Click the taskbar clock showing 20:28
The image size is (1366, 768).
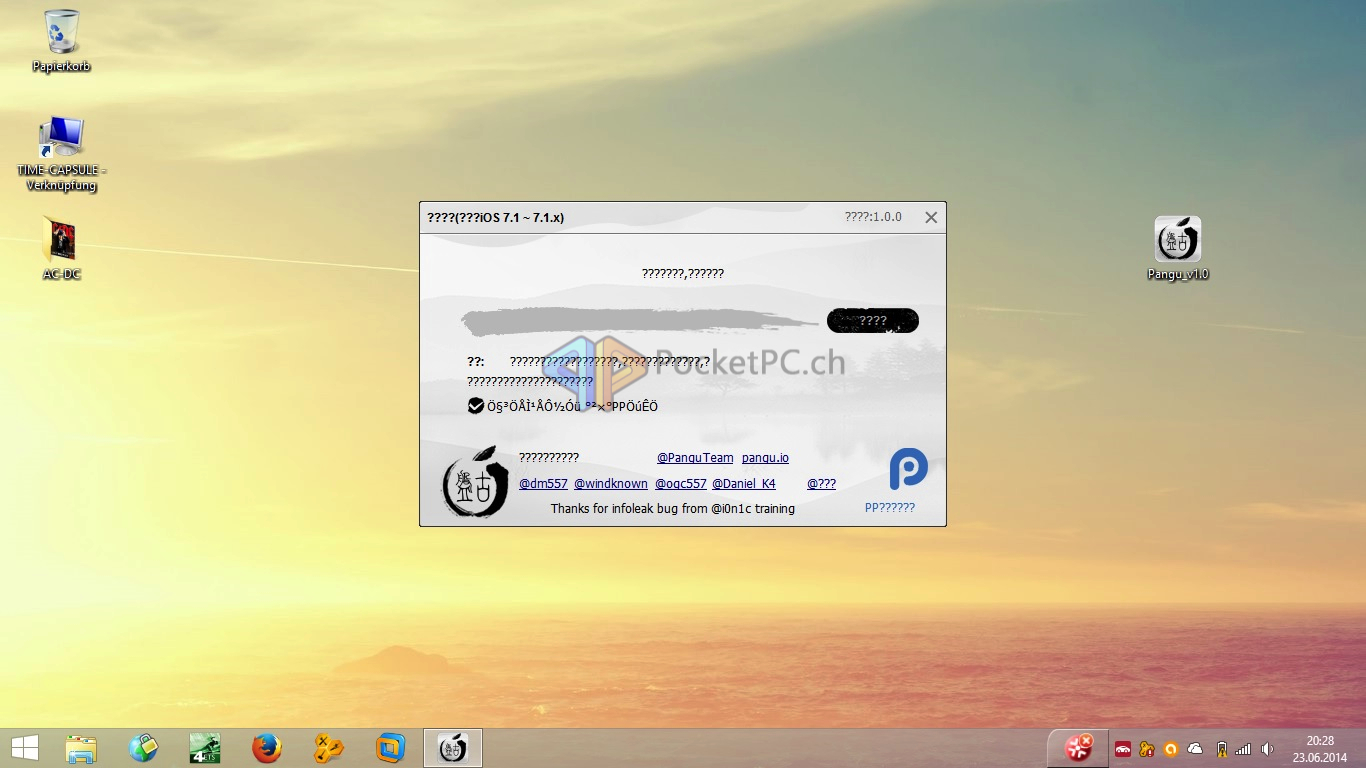click(1320, 749)
